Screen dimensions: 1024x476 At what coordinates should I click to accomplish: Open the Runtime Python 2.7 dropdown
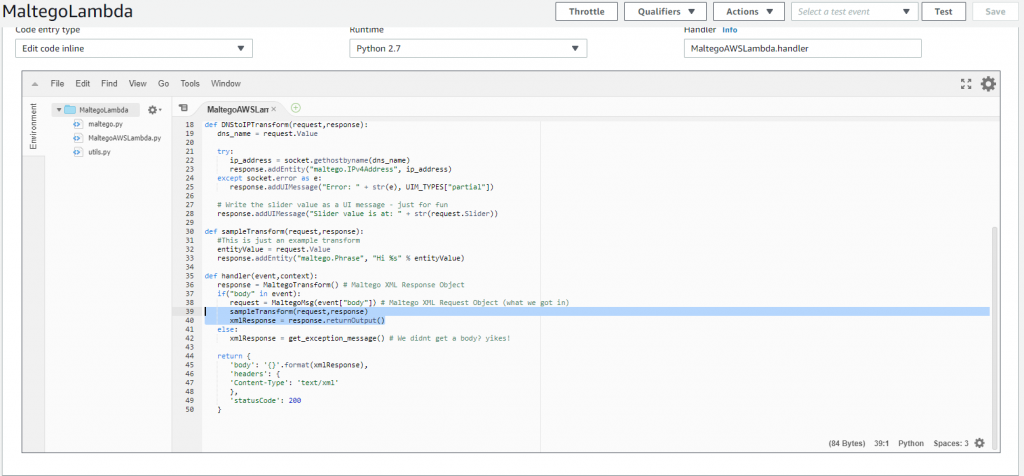(x=468, y=48)
